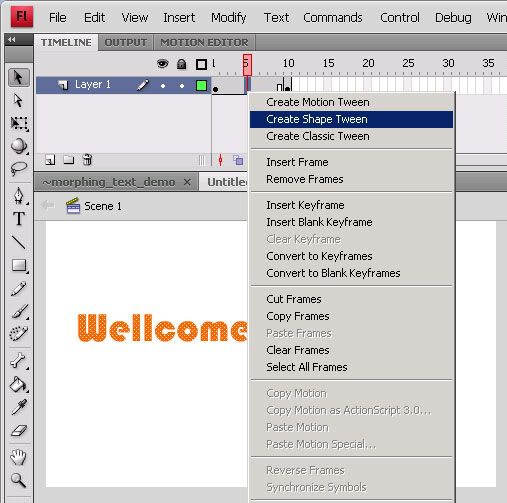Click Layer 1 green outline color swatch
507x503 pixels.
201,86
